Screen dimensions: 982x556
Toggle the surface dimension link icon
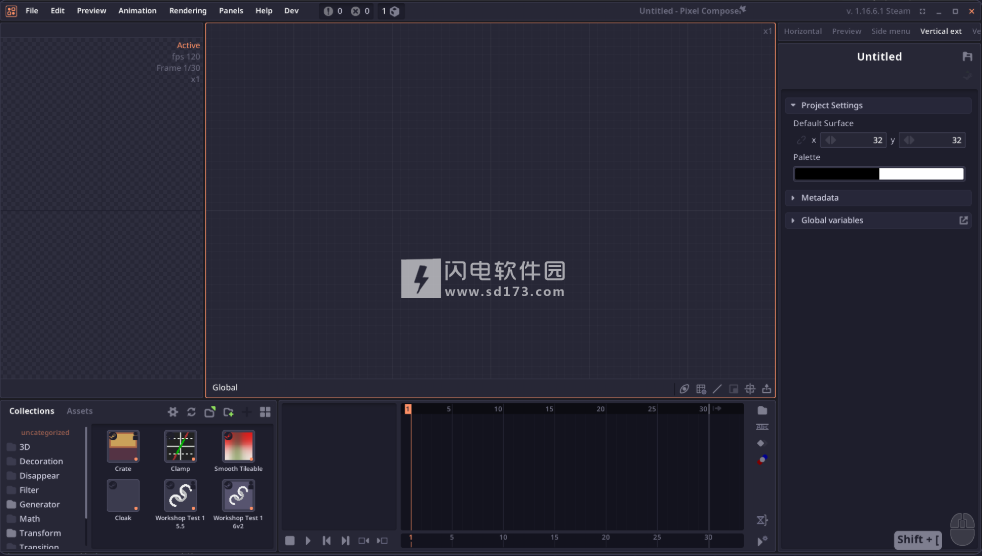[801, 140]
